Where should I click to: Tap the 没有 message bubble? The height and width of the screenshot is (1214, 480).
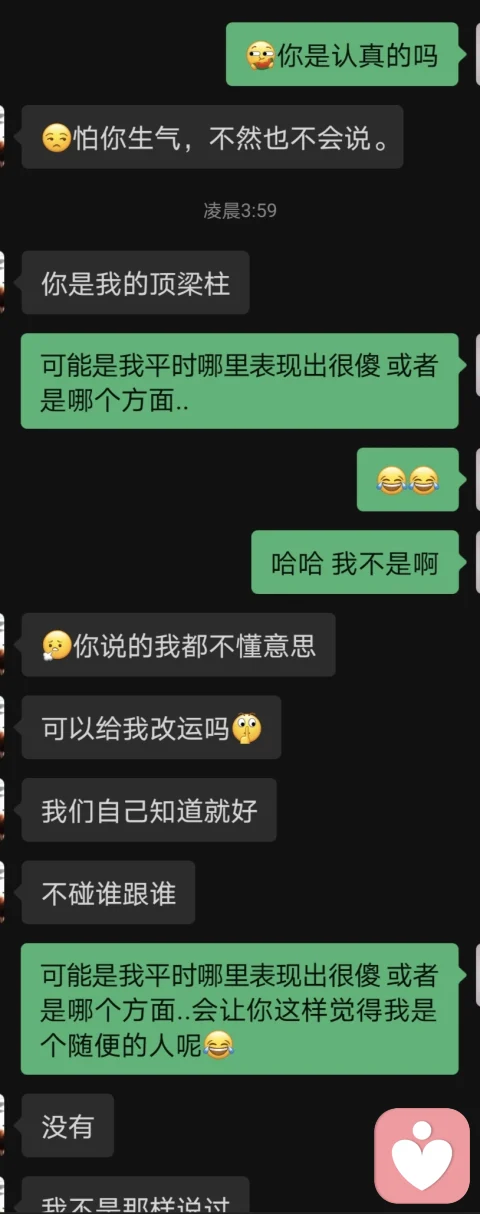pyautogui.click(x=67, y=1126)
